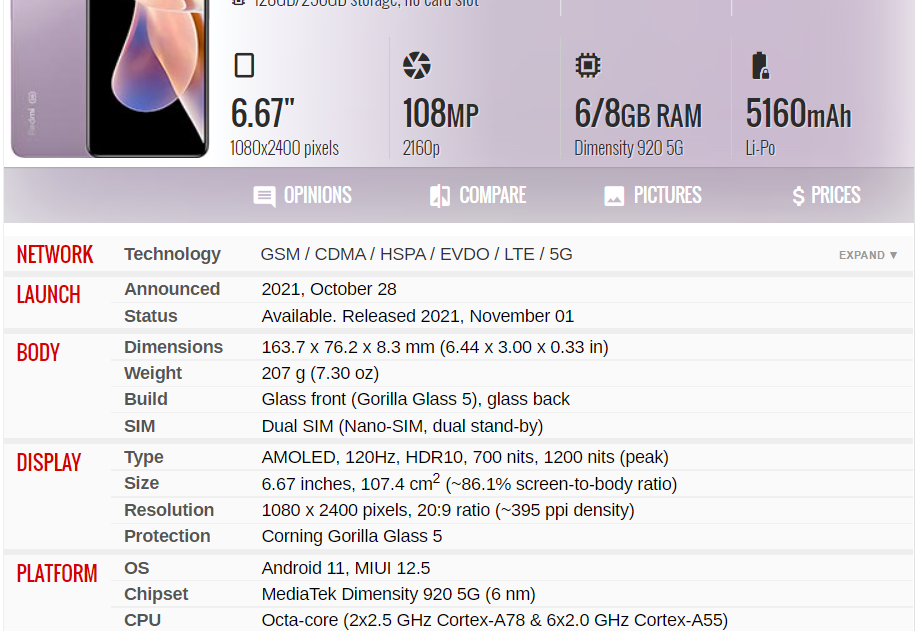Viewport: 915px width, 631px height.
Task: Open the PRICES tab
Action: coord(826,196)
